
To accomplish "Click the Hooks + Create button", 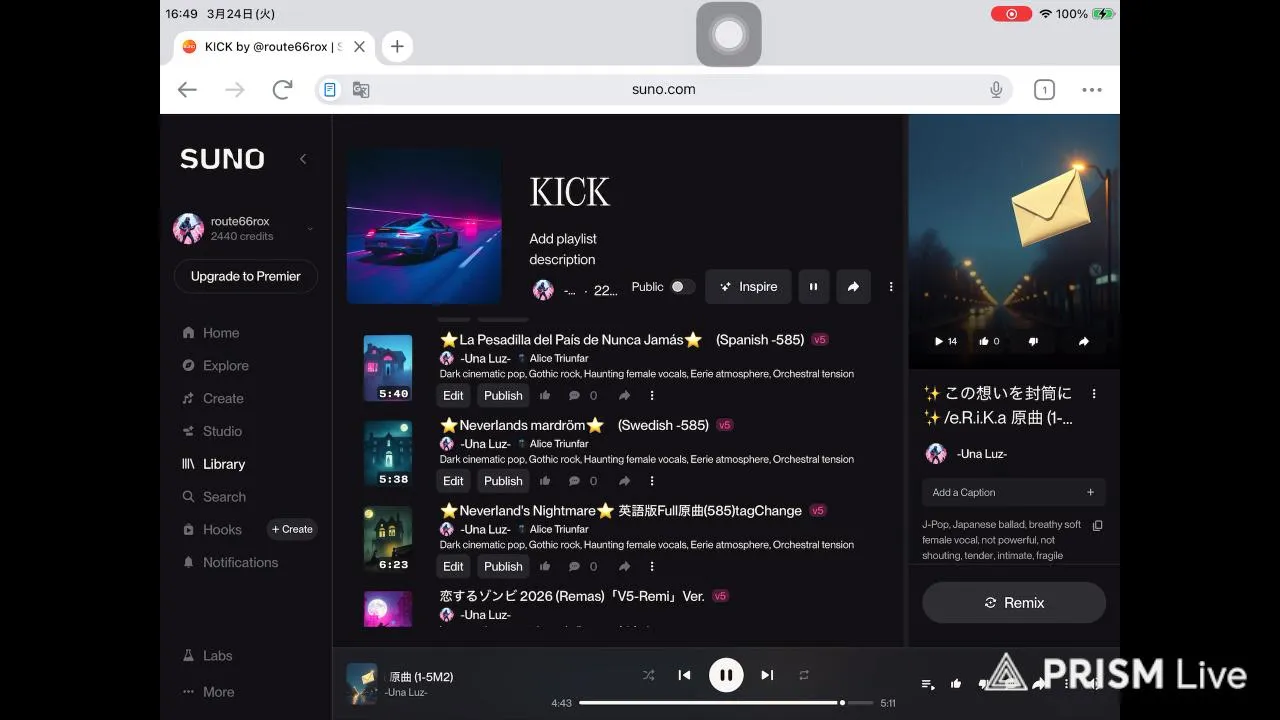I will (292, 530).
